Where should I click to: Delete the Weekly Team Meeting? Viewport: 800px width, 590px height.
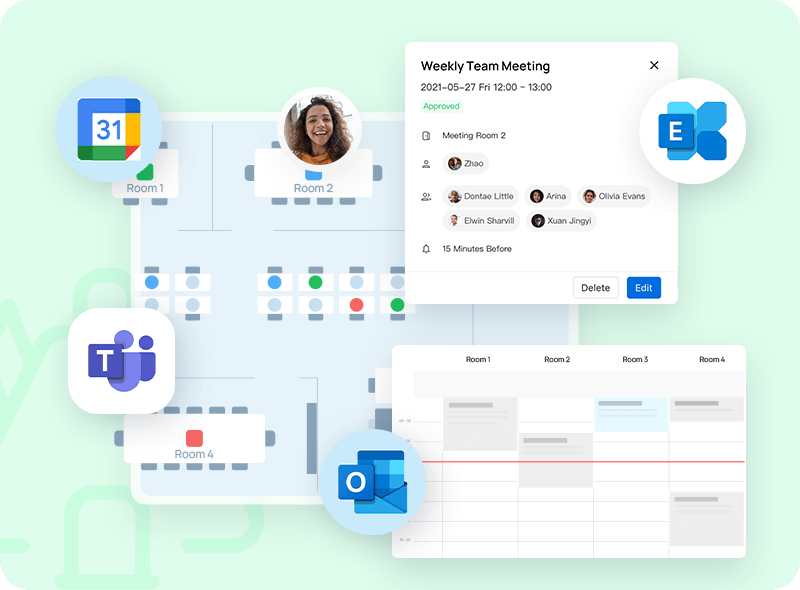pos(595,288)
